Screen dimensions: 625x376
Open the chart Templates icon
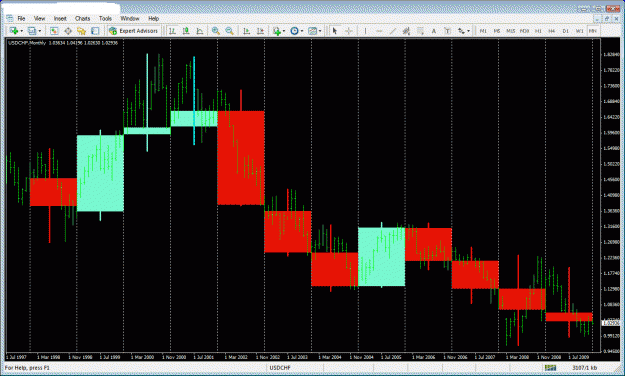point(312,31)
